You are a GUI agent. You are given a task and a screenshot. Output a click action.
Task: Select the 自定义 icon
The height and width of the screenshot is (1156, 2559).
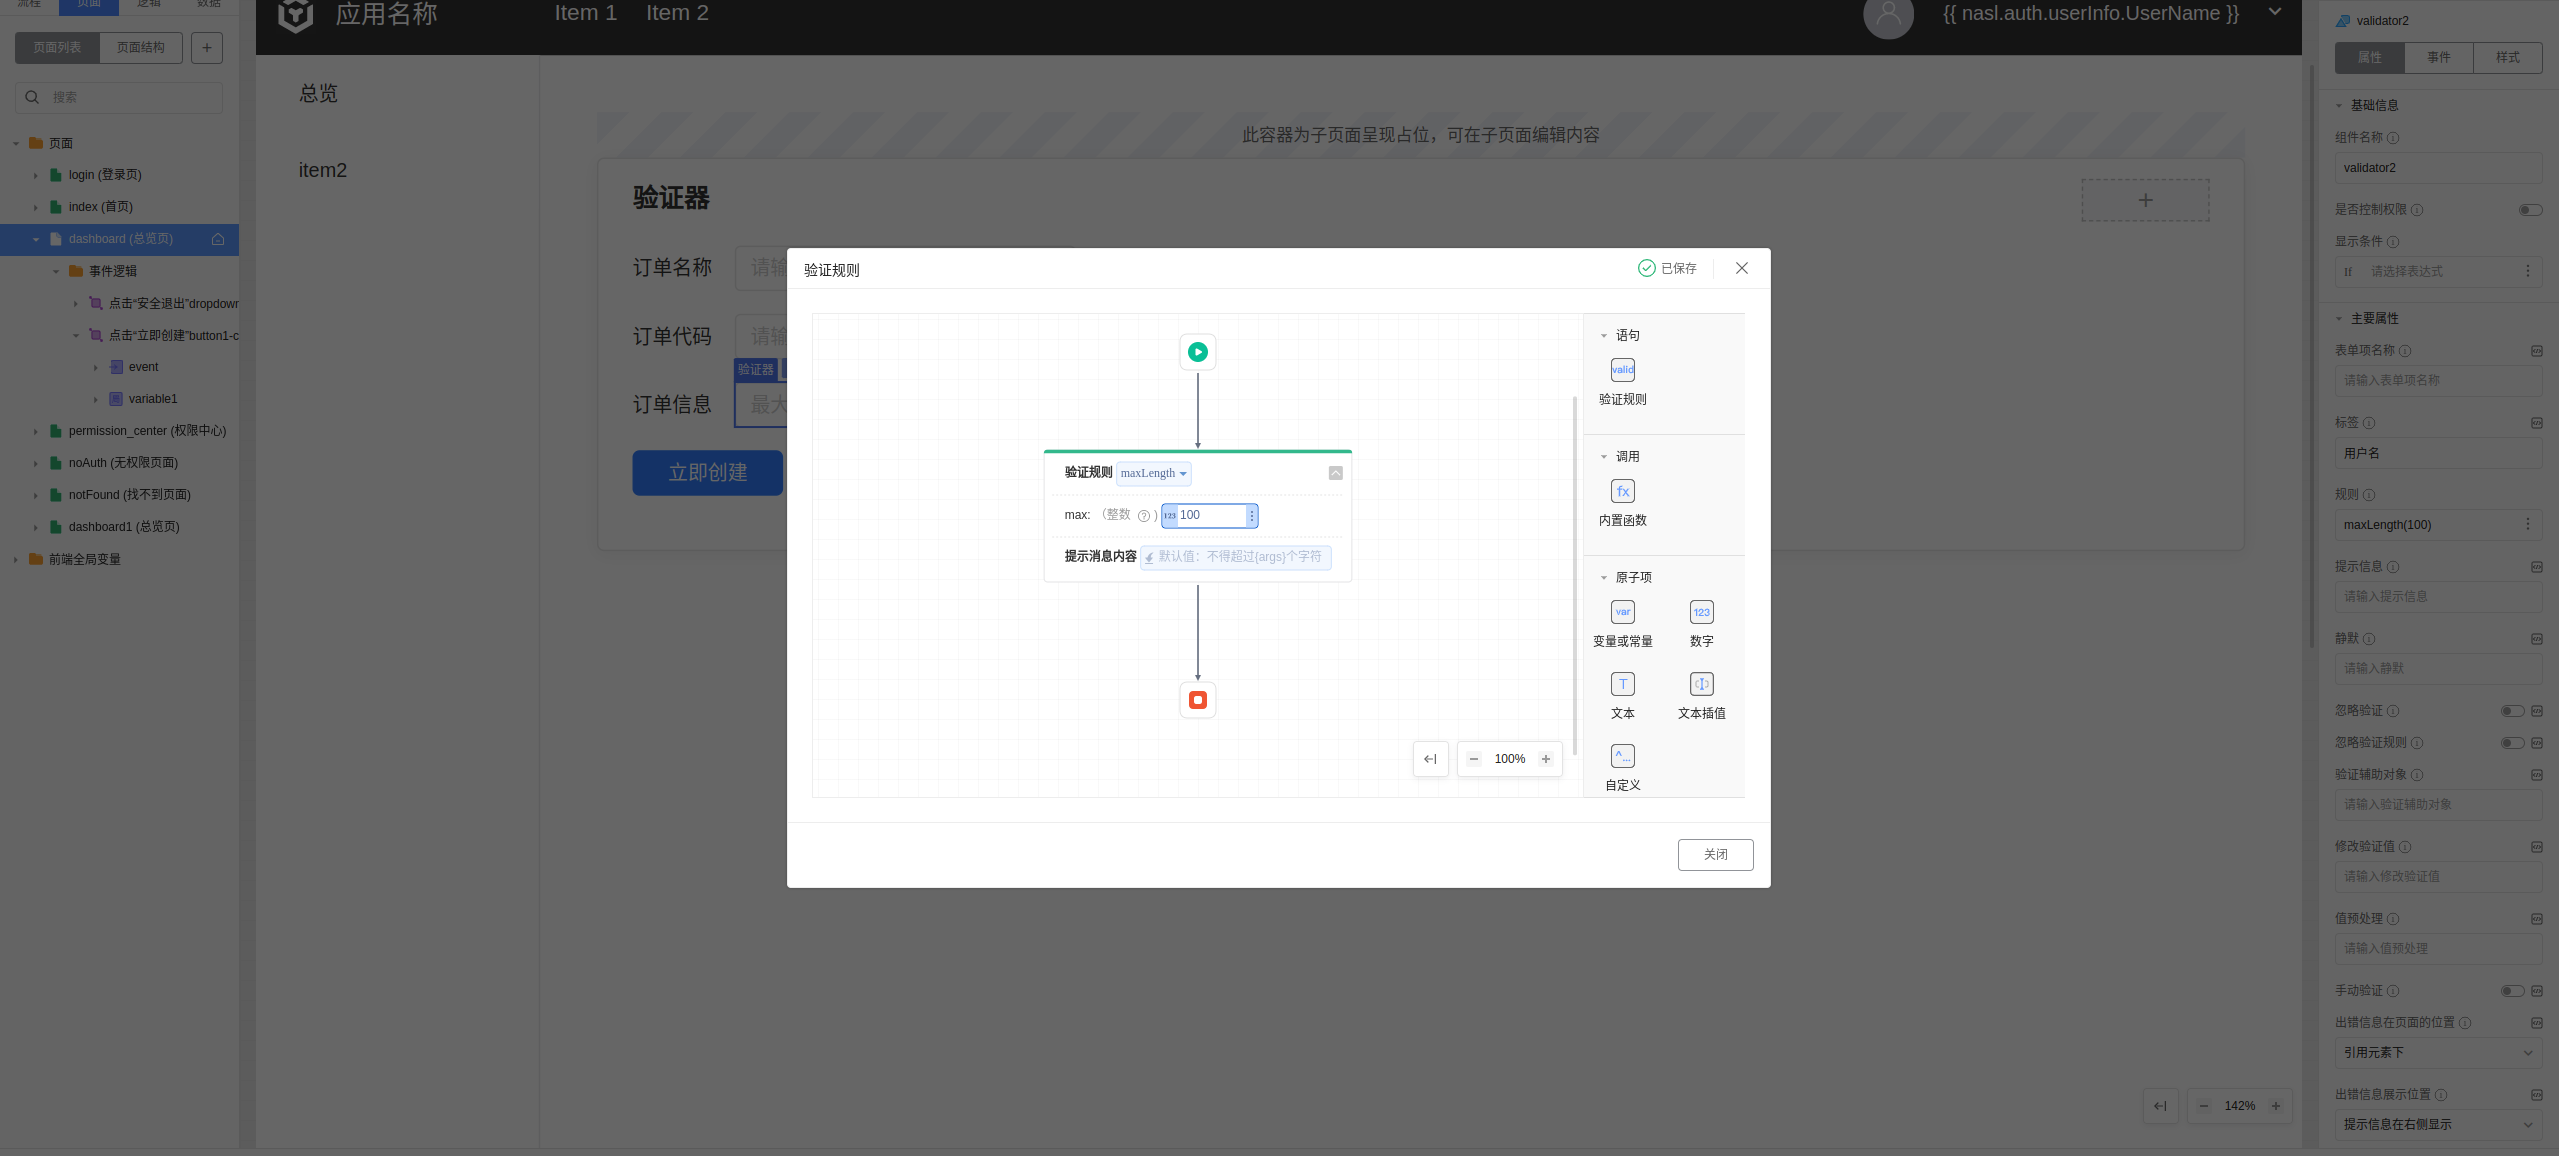pos(1622,756)
